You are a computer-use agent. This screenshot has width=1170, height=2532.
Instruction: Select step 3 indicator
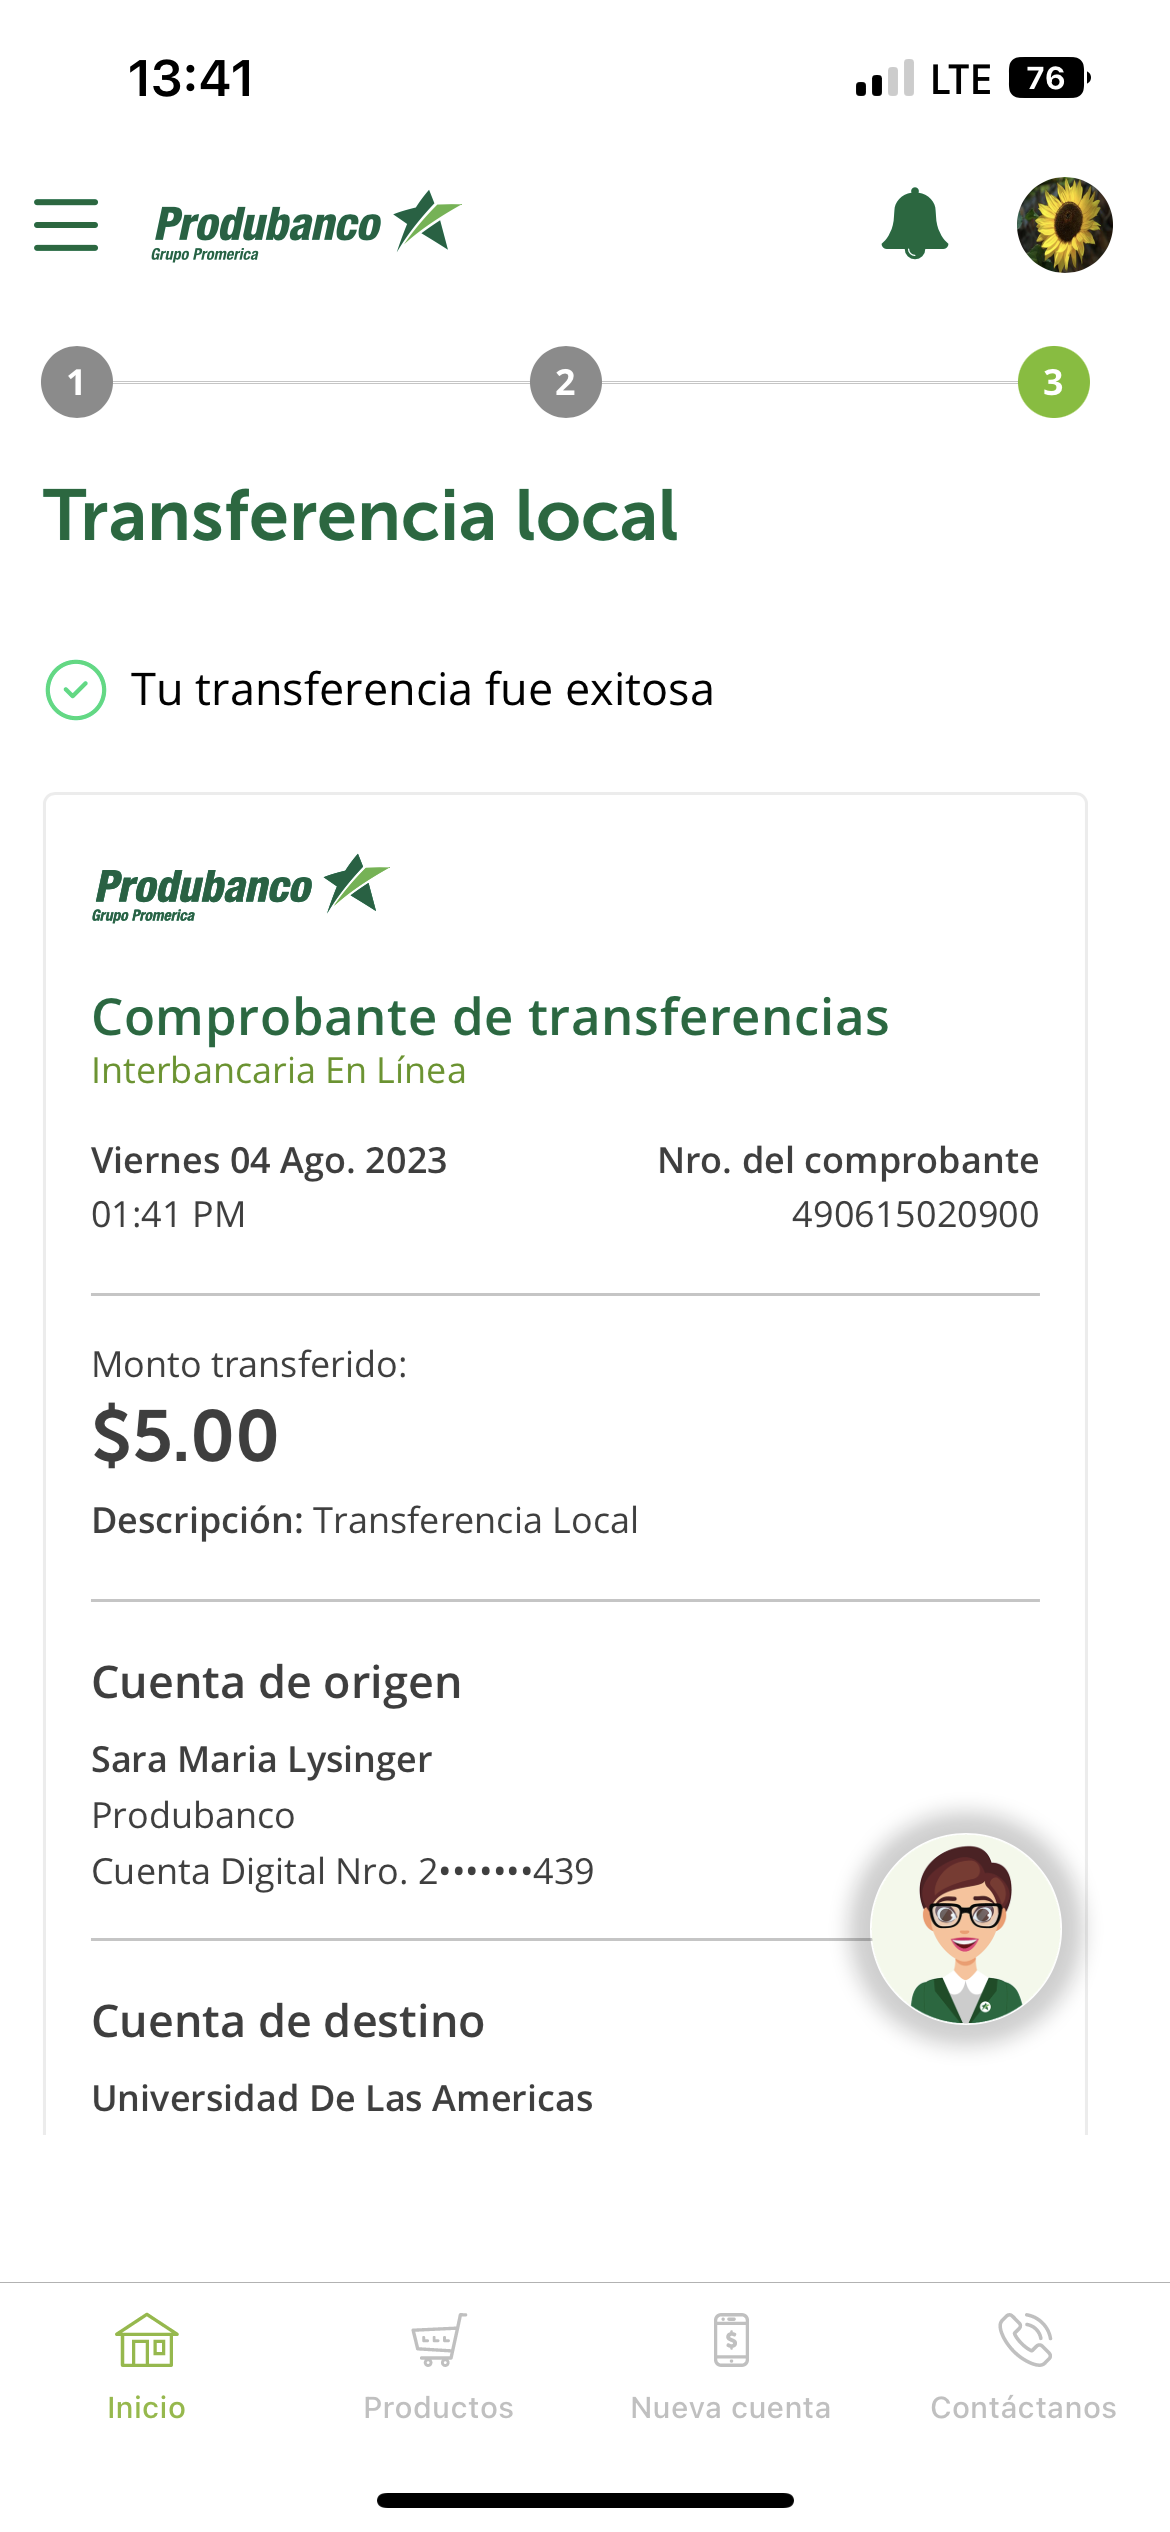click(1053, 382)
